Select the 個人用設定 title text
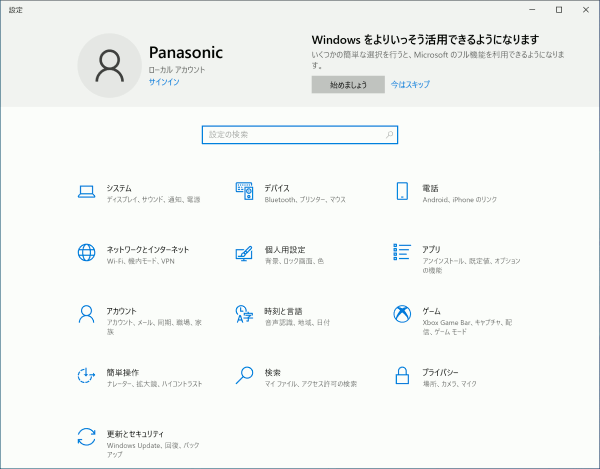This screenshot has width=600, height=469. point(285,250)
